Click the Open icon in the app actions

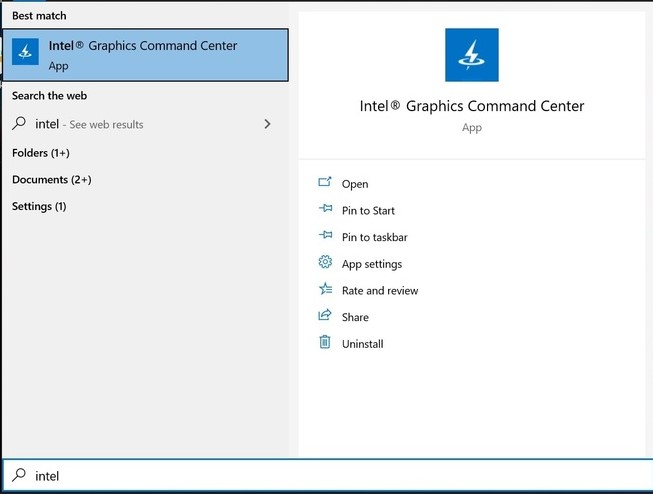pos(324,183)
